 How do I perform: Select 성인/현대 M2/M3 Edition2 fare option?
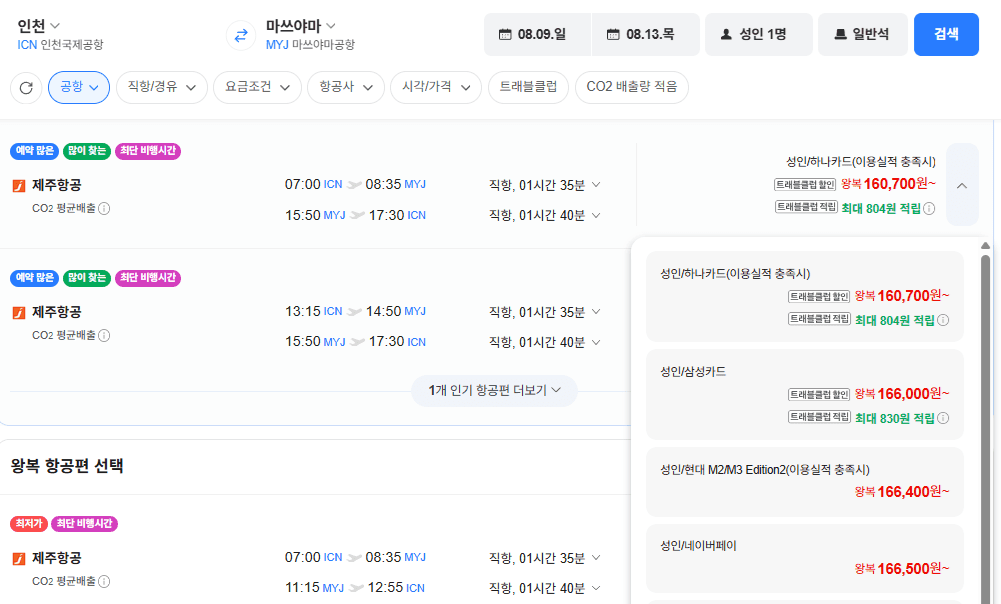coord(804,482)
